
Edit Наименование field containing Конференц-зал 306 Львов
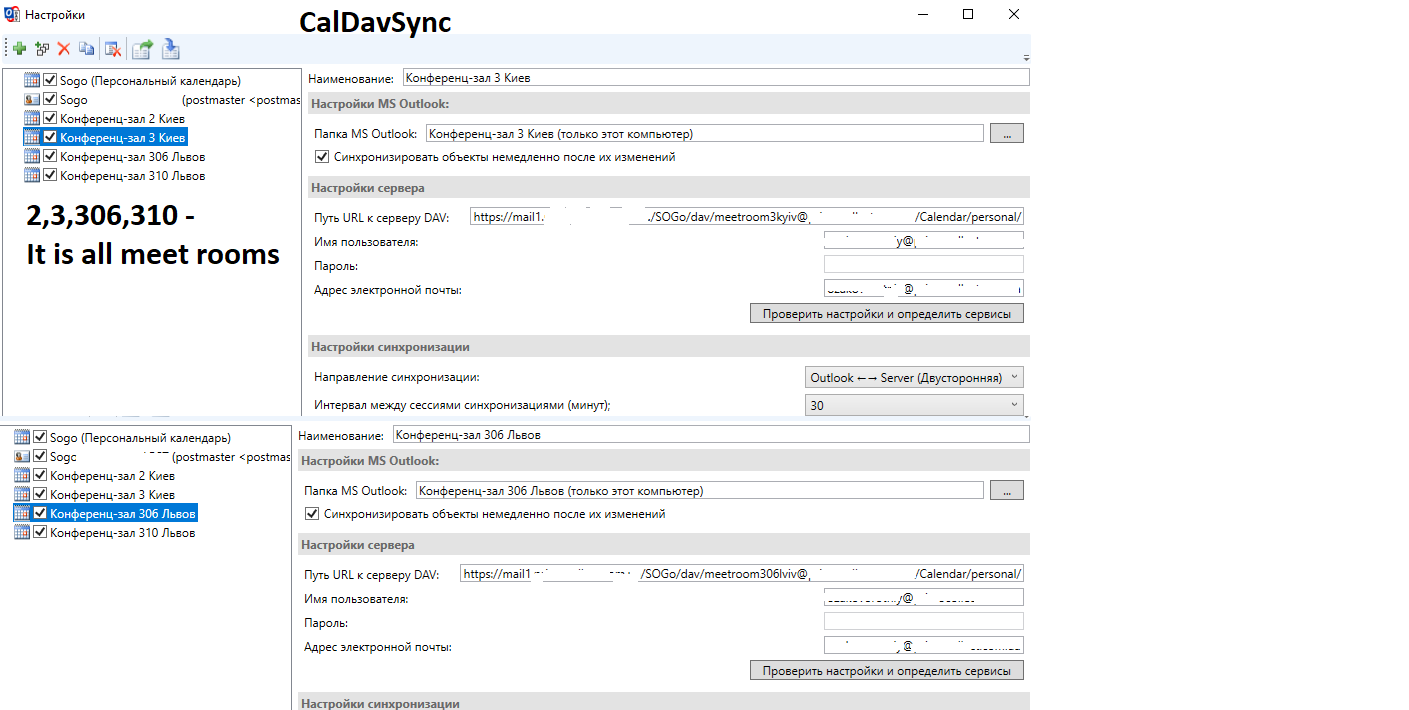[710, 434]
